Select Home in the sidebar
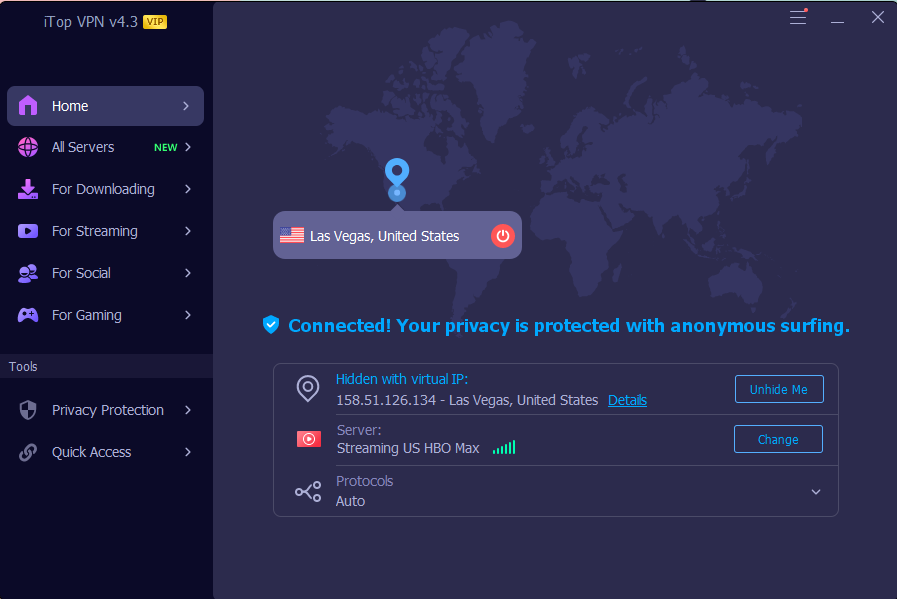Screen dimensions: 897x599 point(105,106)
